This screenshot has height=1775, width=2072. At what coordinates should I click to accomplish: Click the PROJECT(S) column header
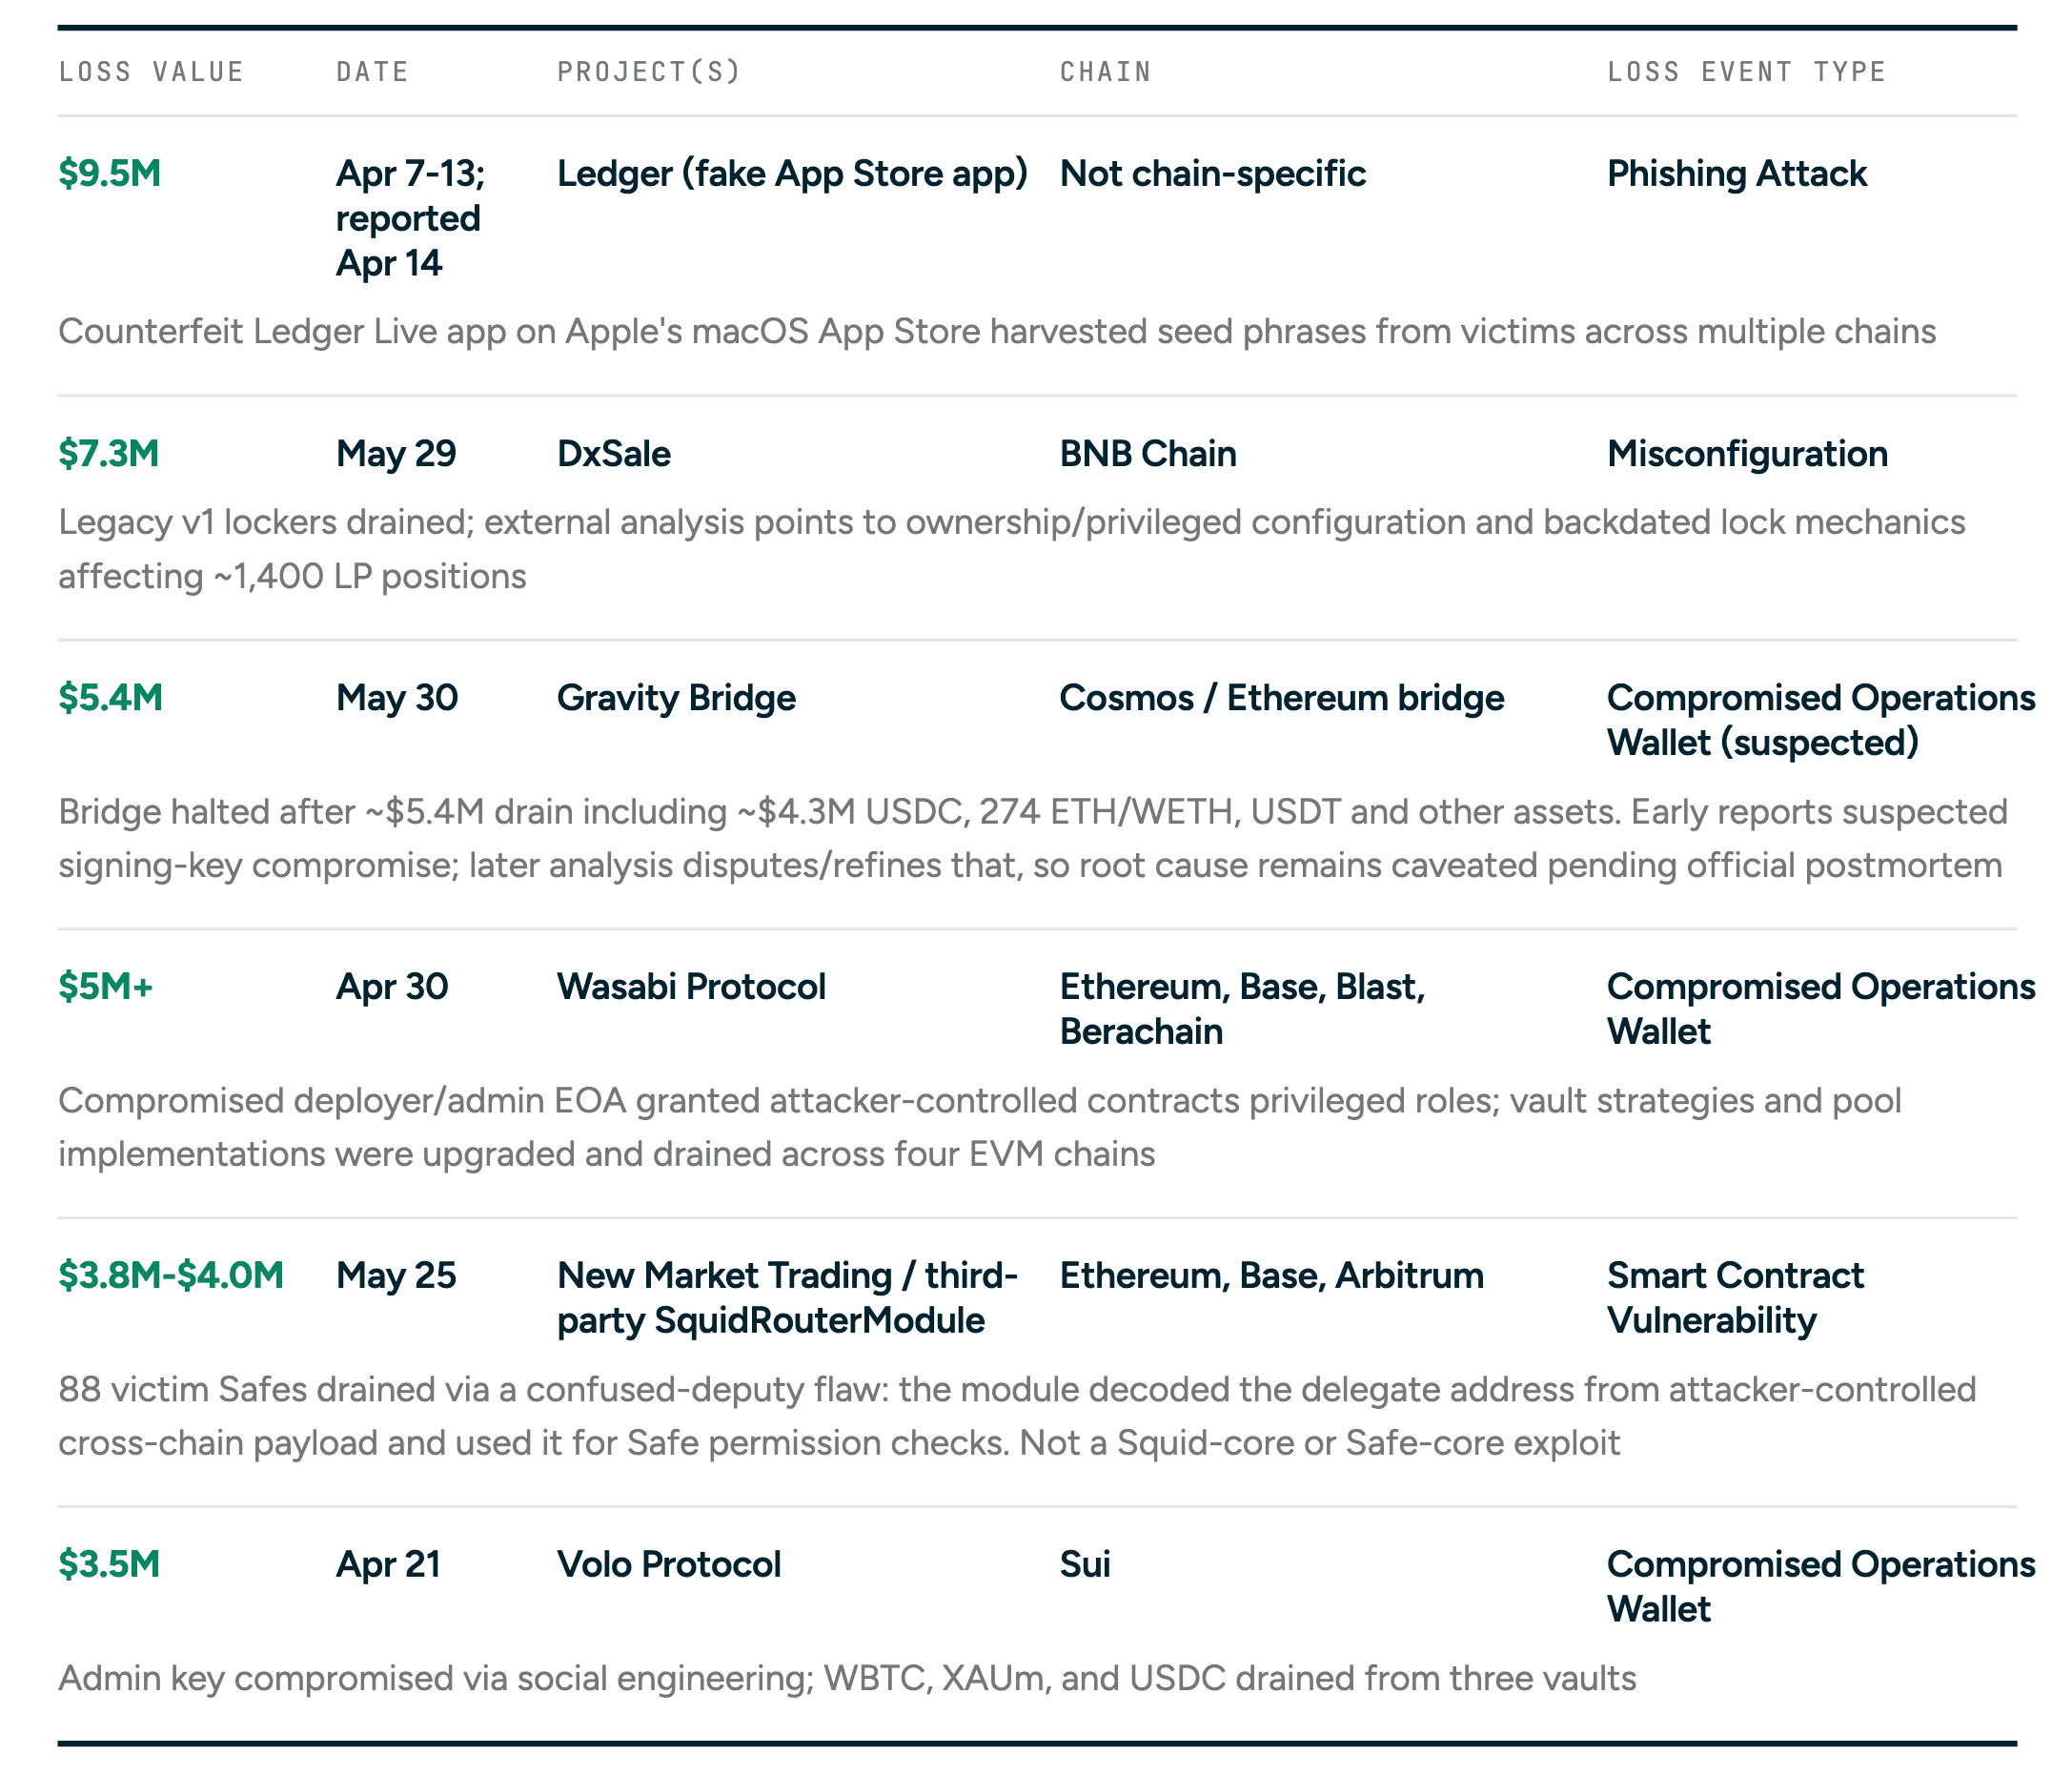coord(649,72)
